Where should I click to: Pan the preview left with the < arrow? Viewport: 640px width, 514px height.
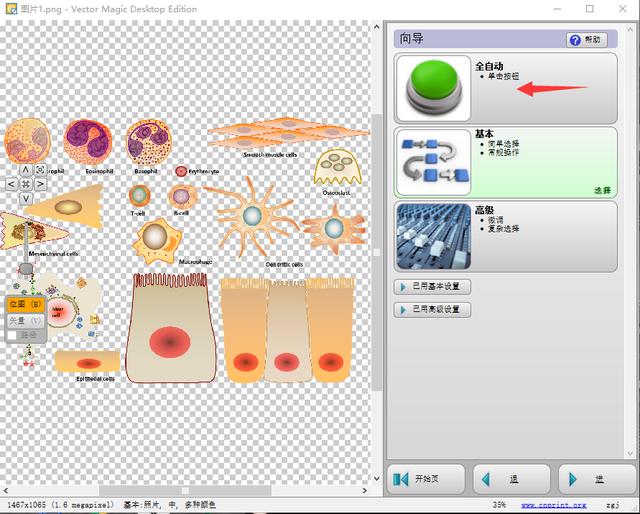[x=11, y=184]
